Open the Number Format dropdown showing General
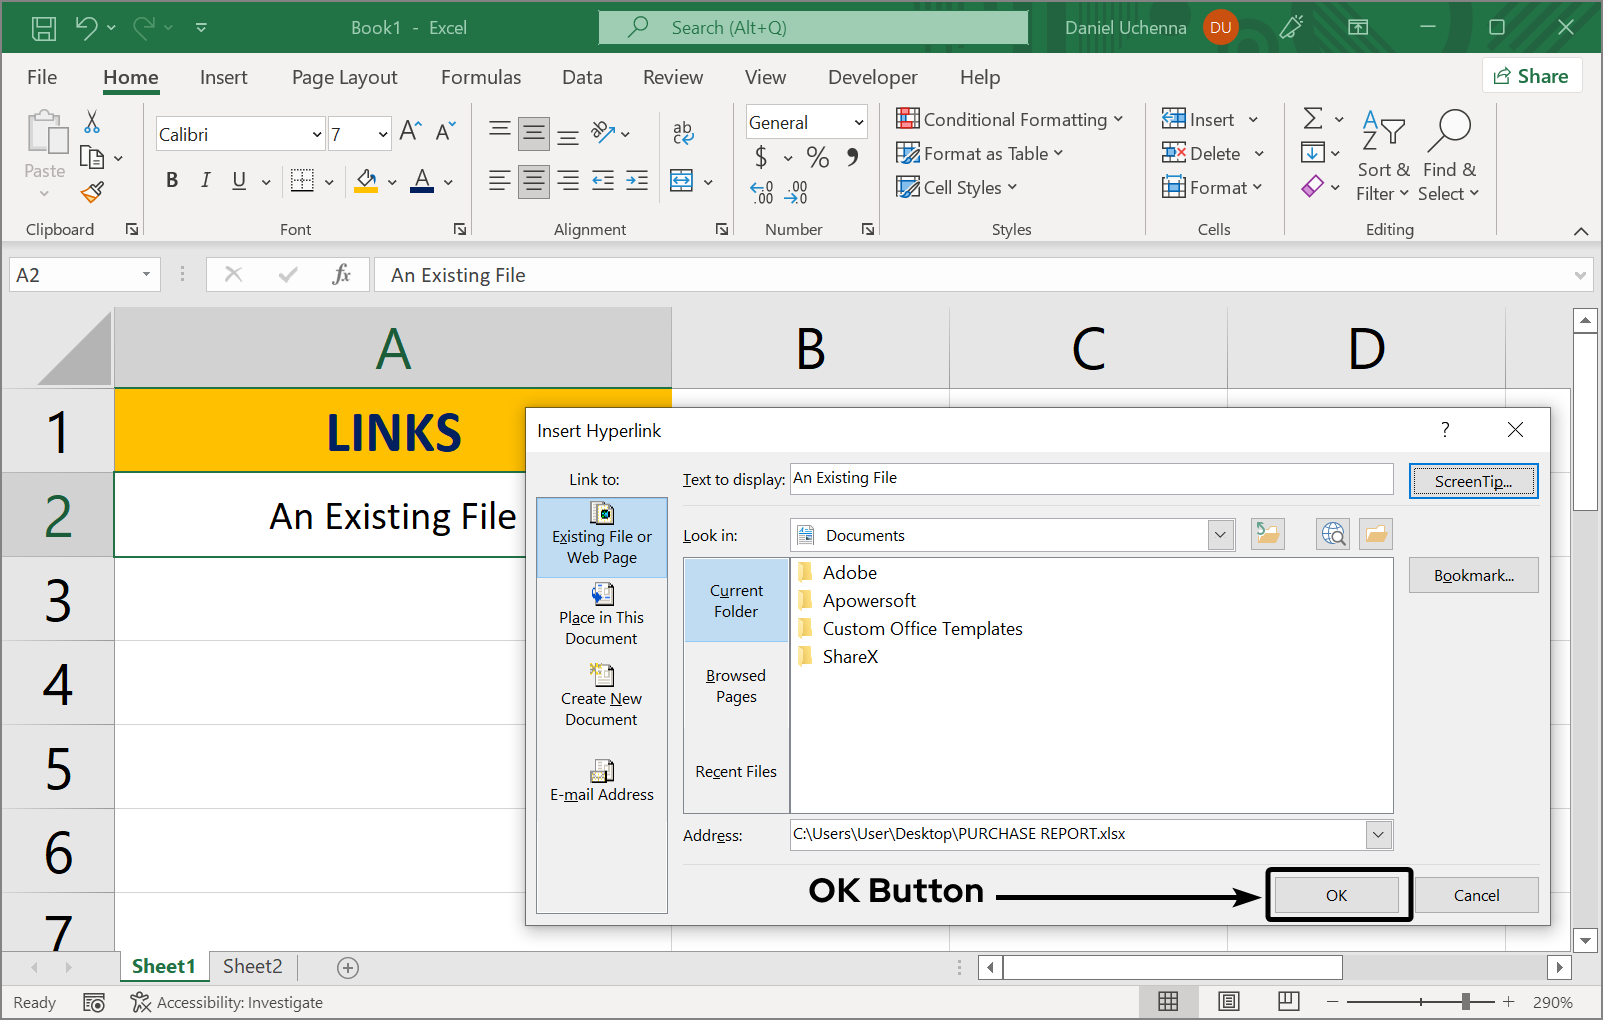1603x1020 pixels. click(806, 121)
